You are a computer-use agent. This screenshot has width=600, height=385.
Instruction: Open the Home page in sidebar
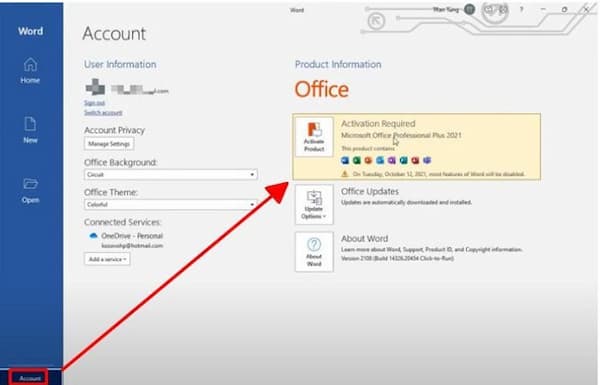(30, 70)
